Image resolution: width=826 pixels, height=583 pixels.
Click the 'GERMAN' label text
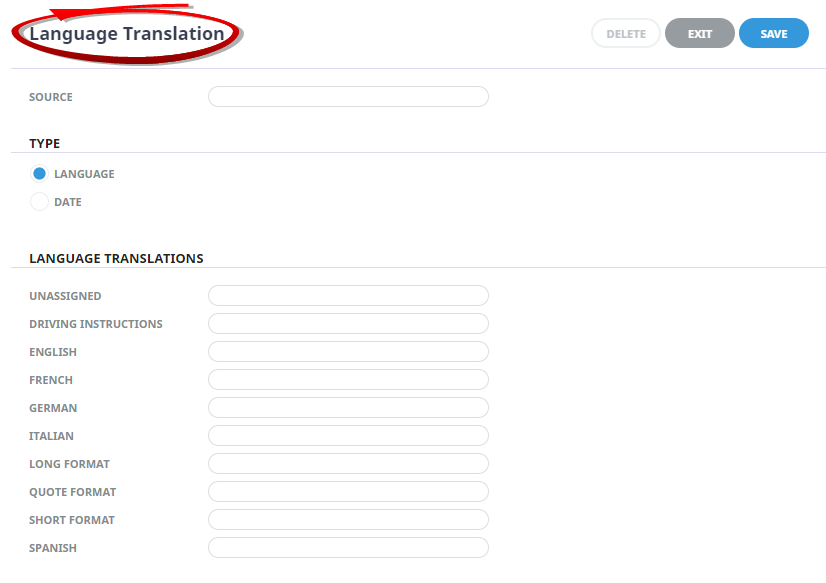[x=53, y=408]
